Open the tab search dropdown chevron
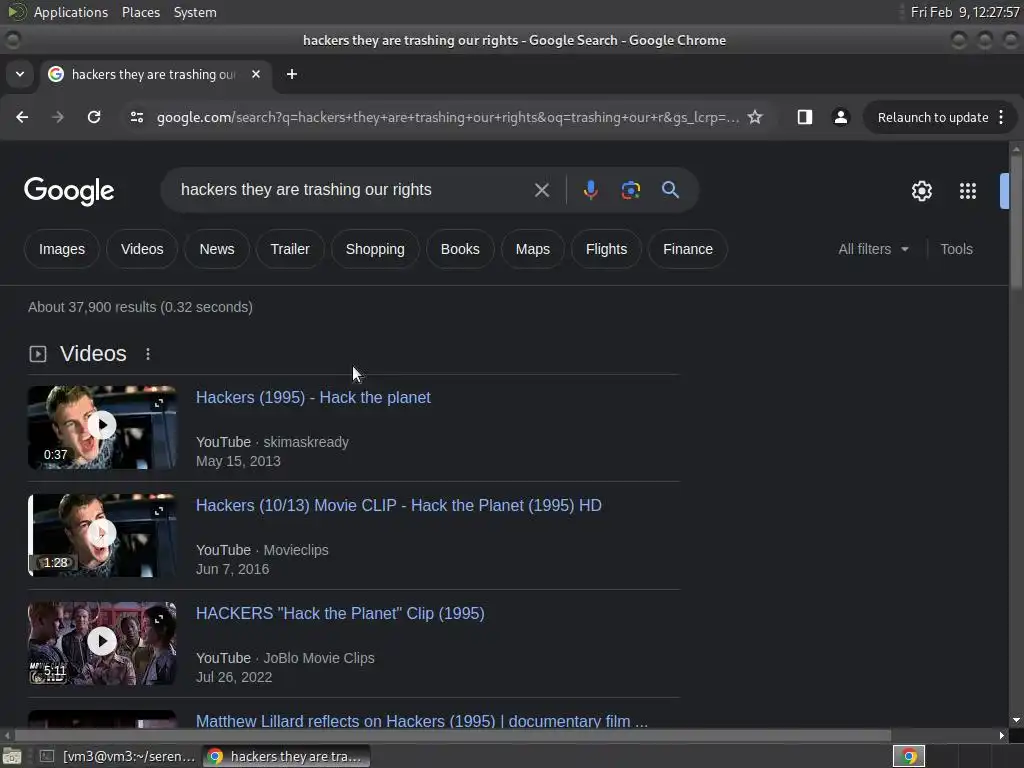The width and height of the screenshot is (1024, 768). [20, 74]
